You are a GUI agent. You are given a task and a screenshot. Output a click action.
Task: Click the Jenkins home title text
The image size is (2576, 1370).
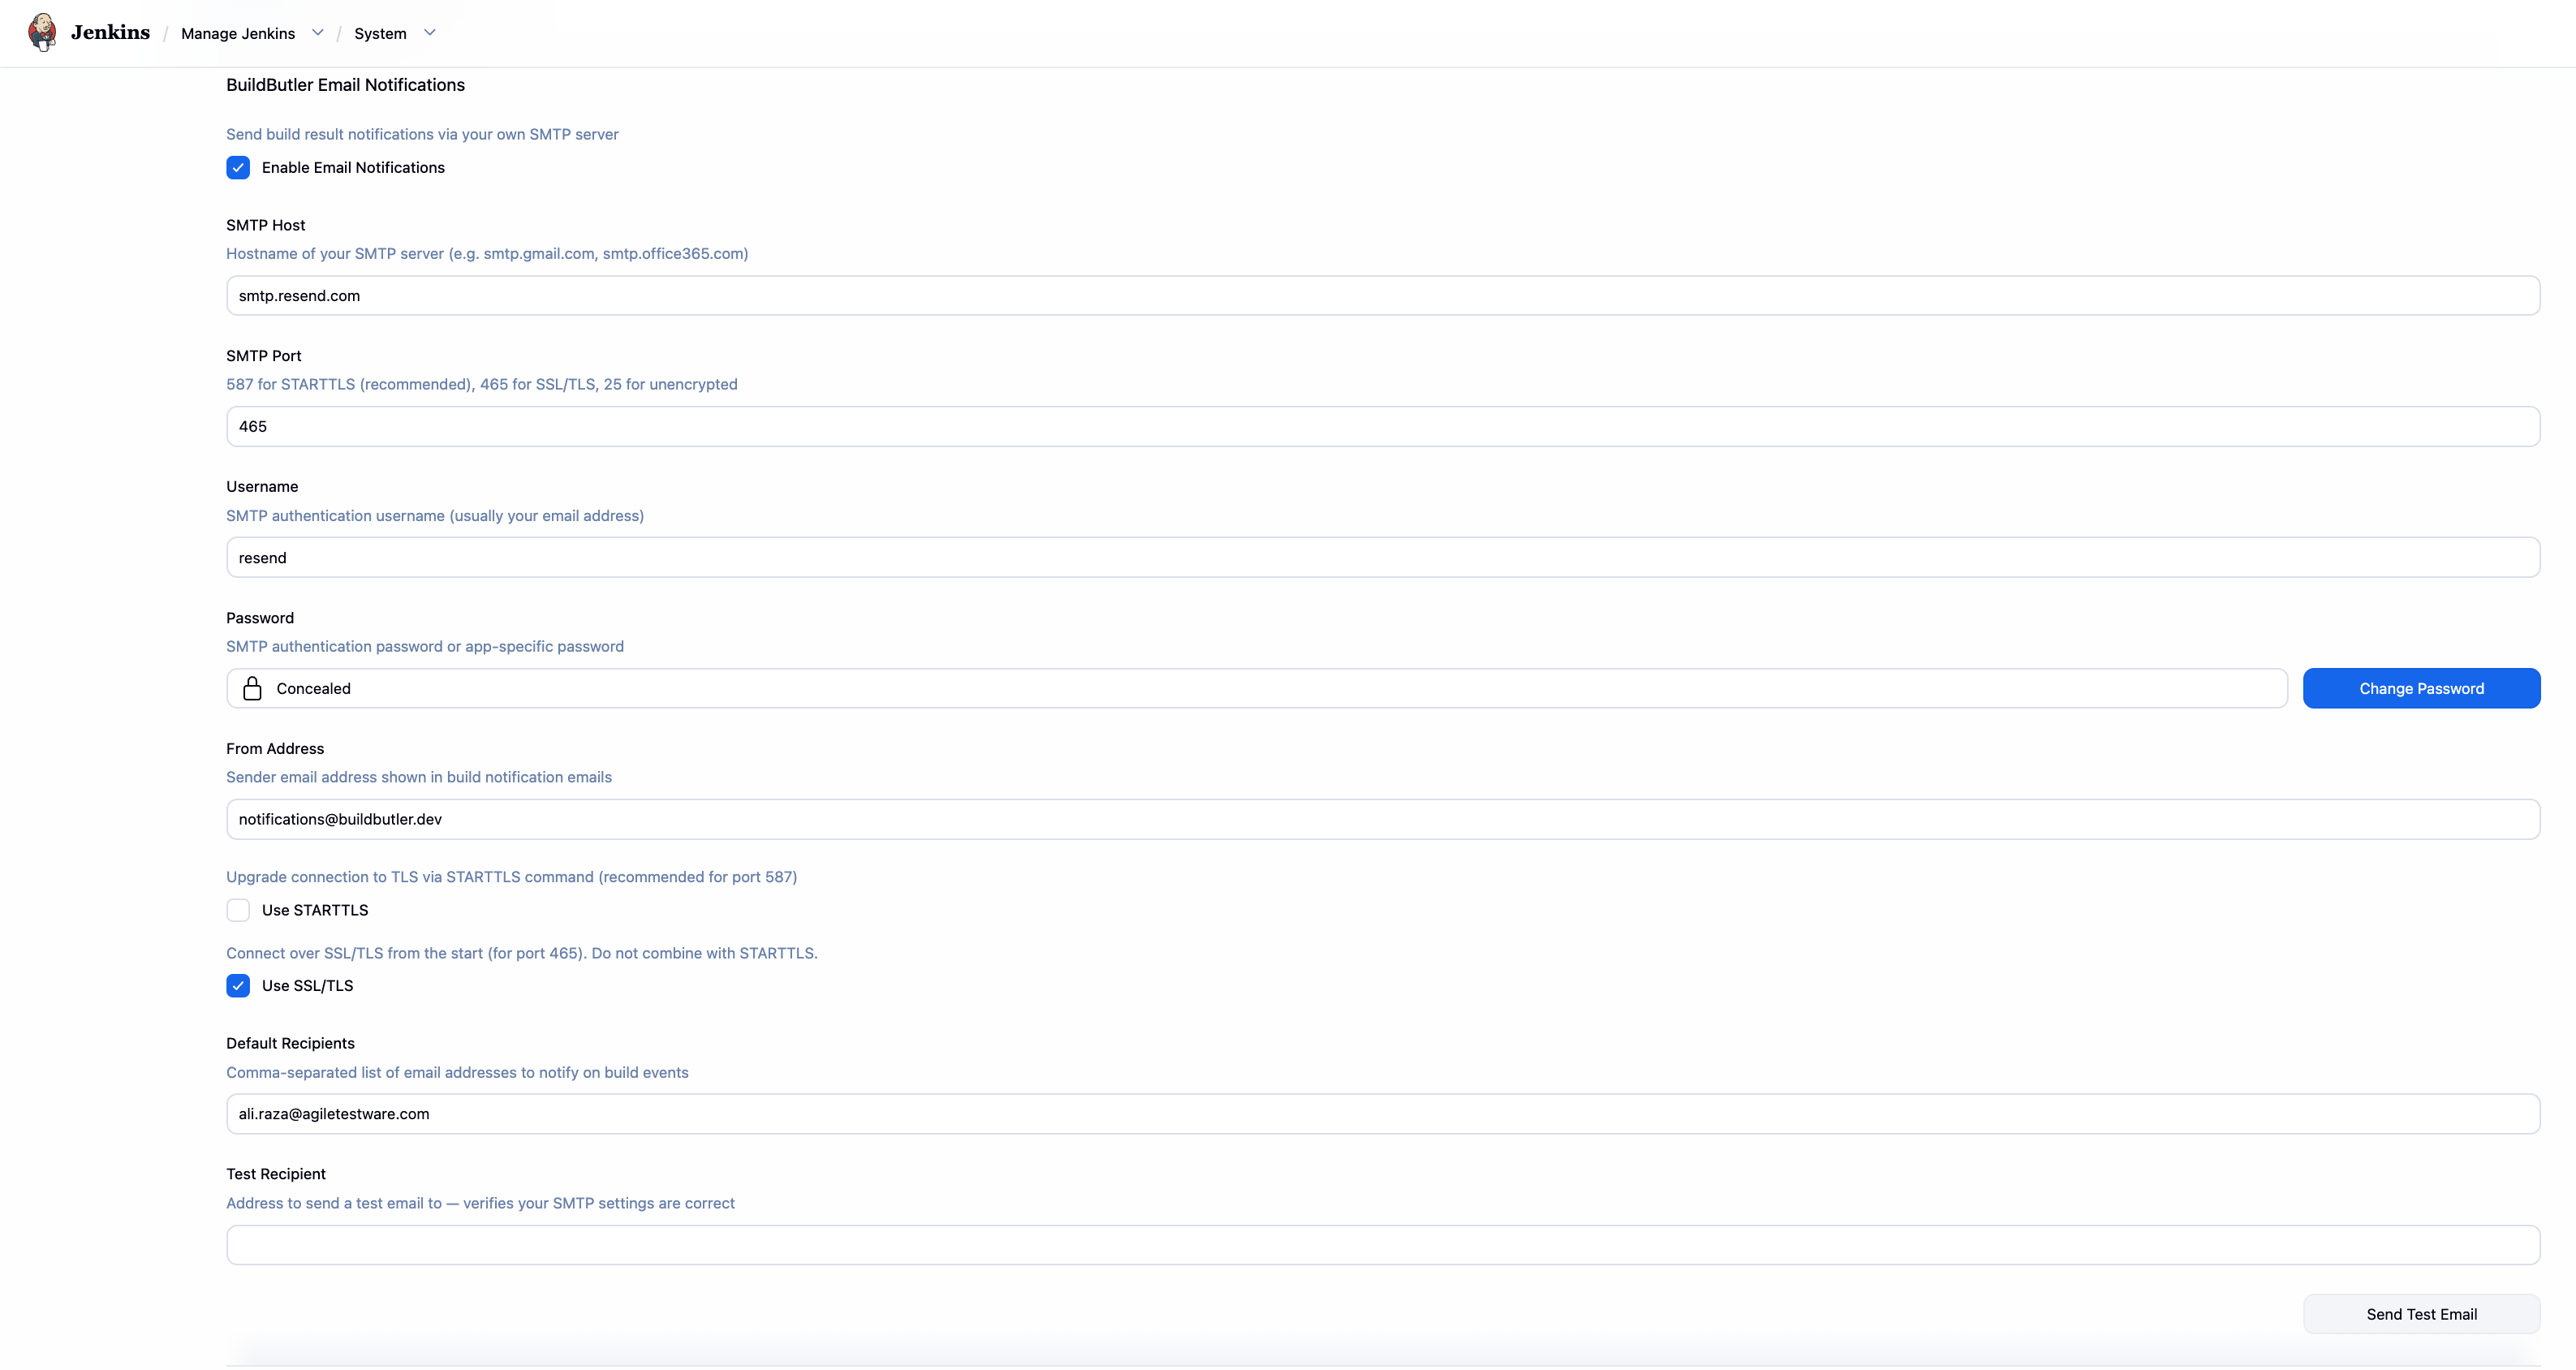(x=110, y=32)
